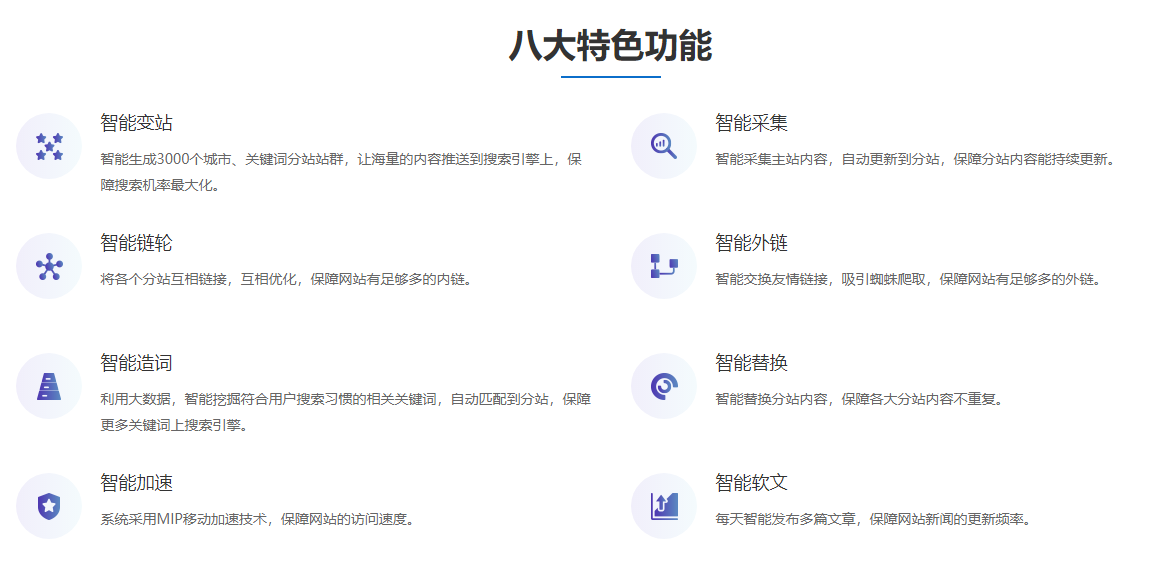Click the 智能加速 shield star icon
This screenshot has height=565, width=1168.
coord(49,506)
